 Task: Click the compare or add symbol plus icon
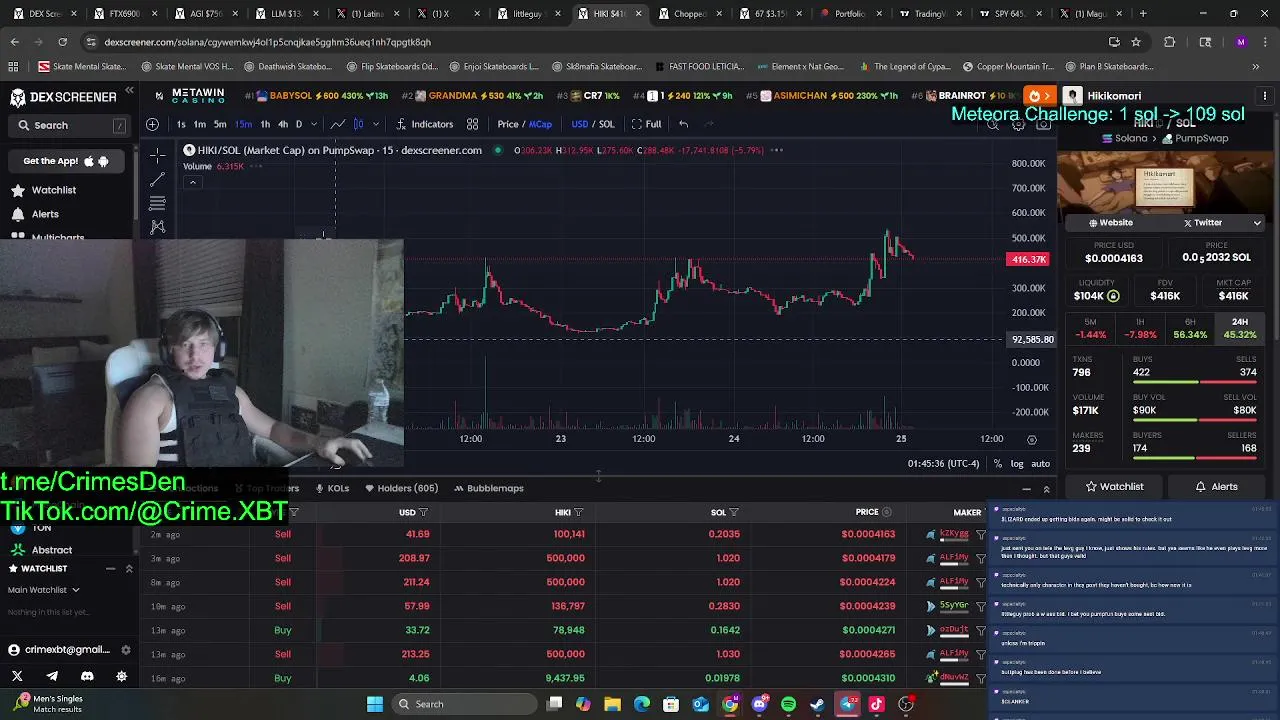[152, 124]
